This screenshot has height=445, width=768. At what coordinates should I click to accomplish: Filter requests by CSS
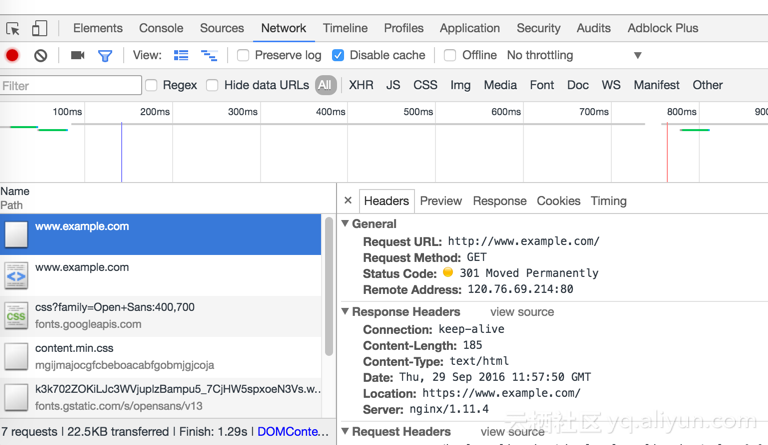pyautogui.click(x=425, y=85)
